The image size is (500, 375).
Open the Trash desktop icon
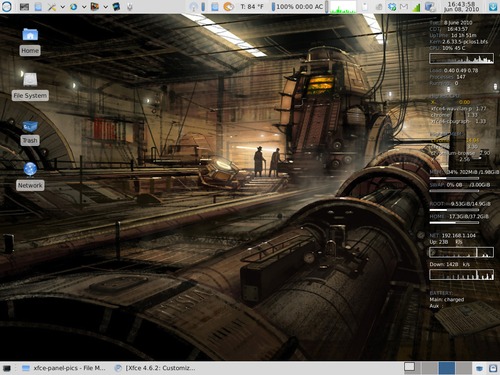click(30, 133)
